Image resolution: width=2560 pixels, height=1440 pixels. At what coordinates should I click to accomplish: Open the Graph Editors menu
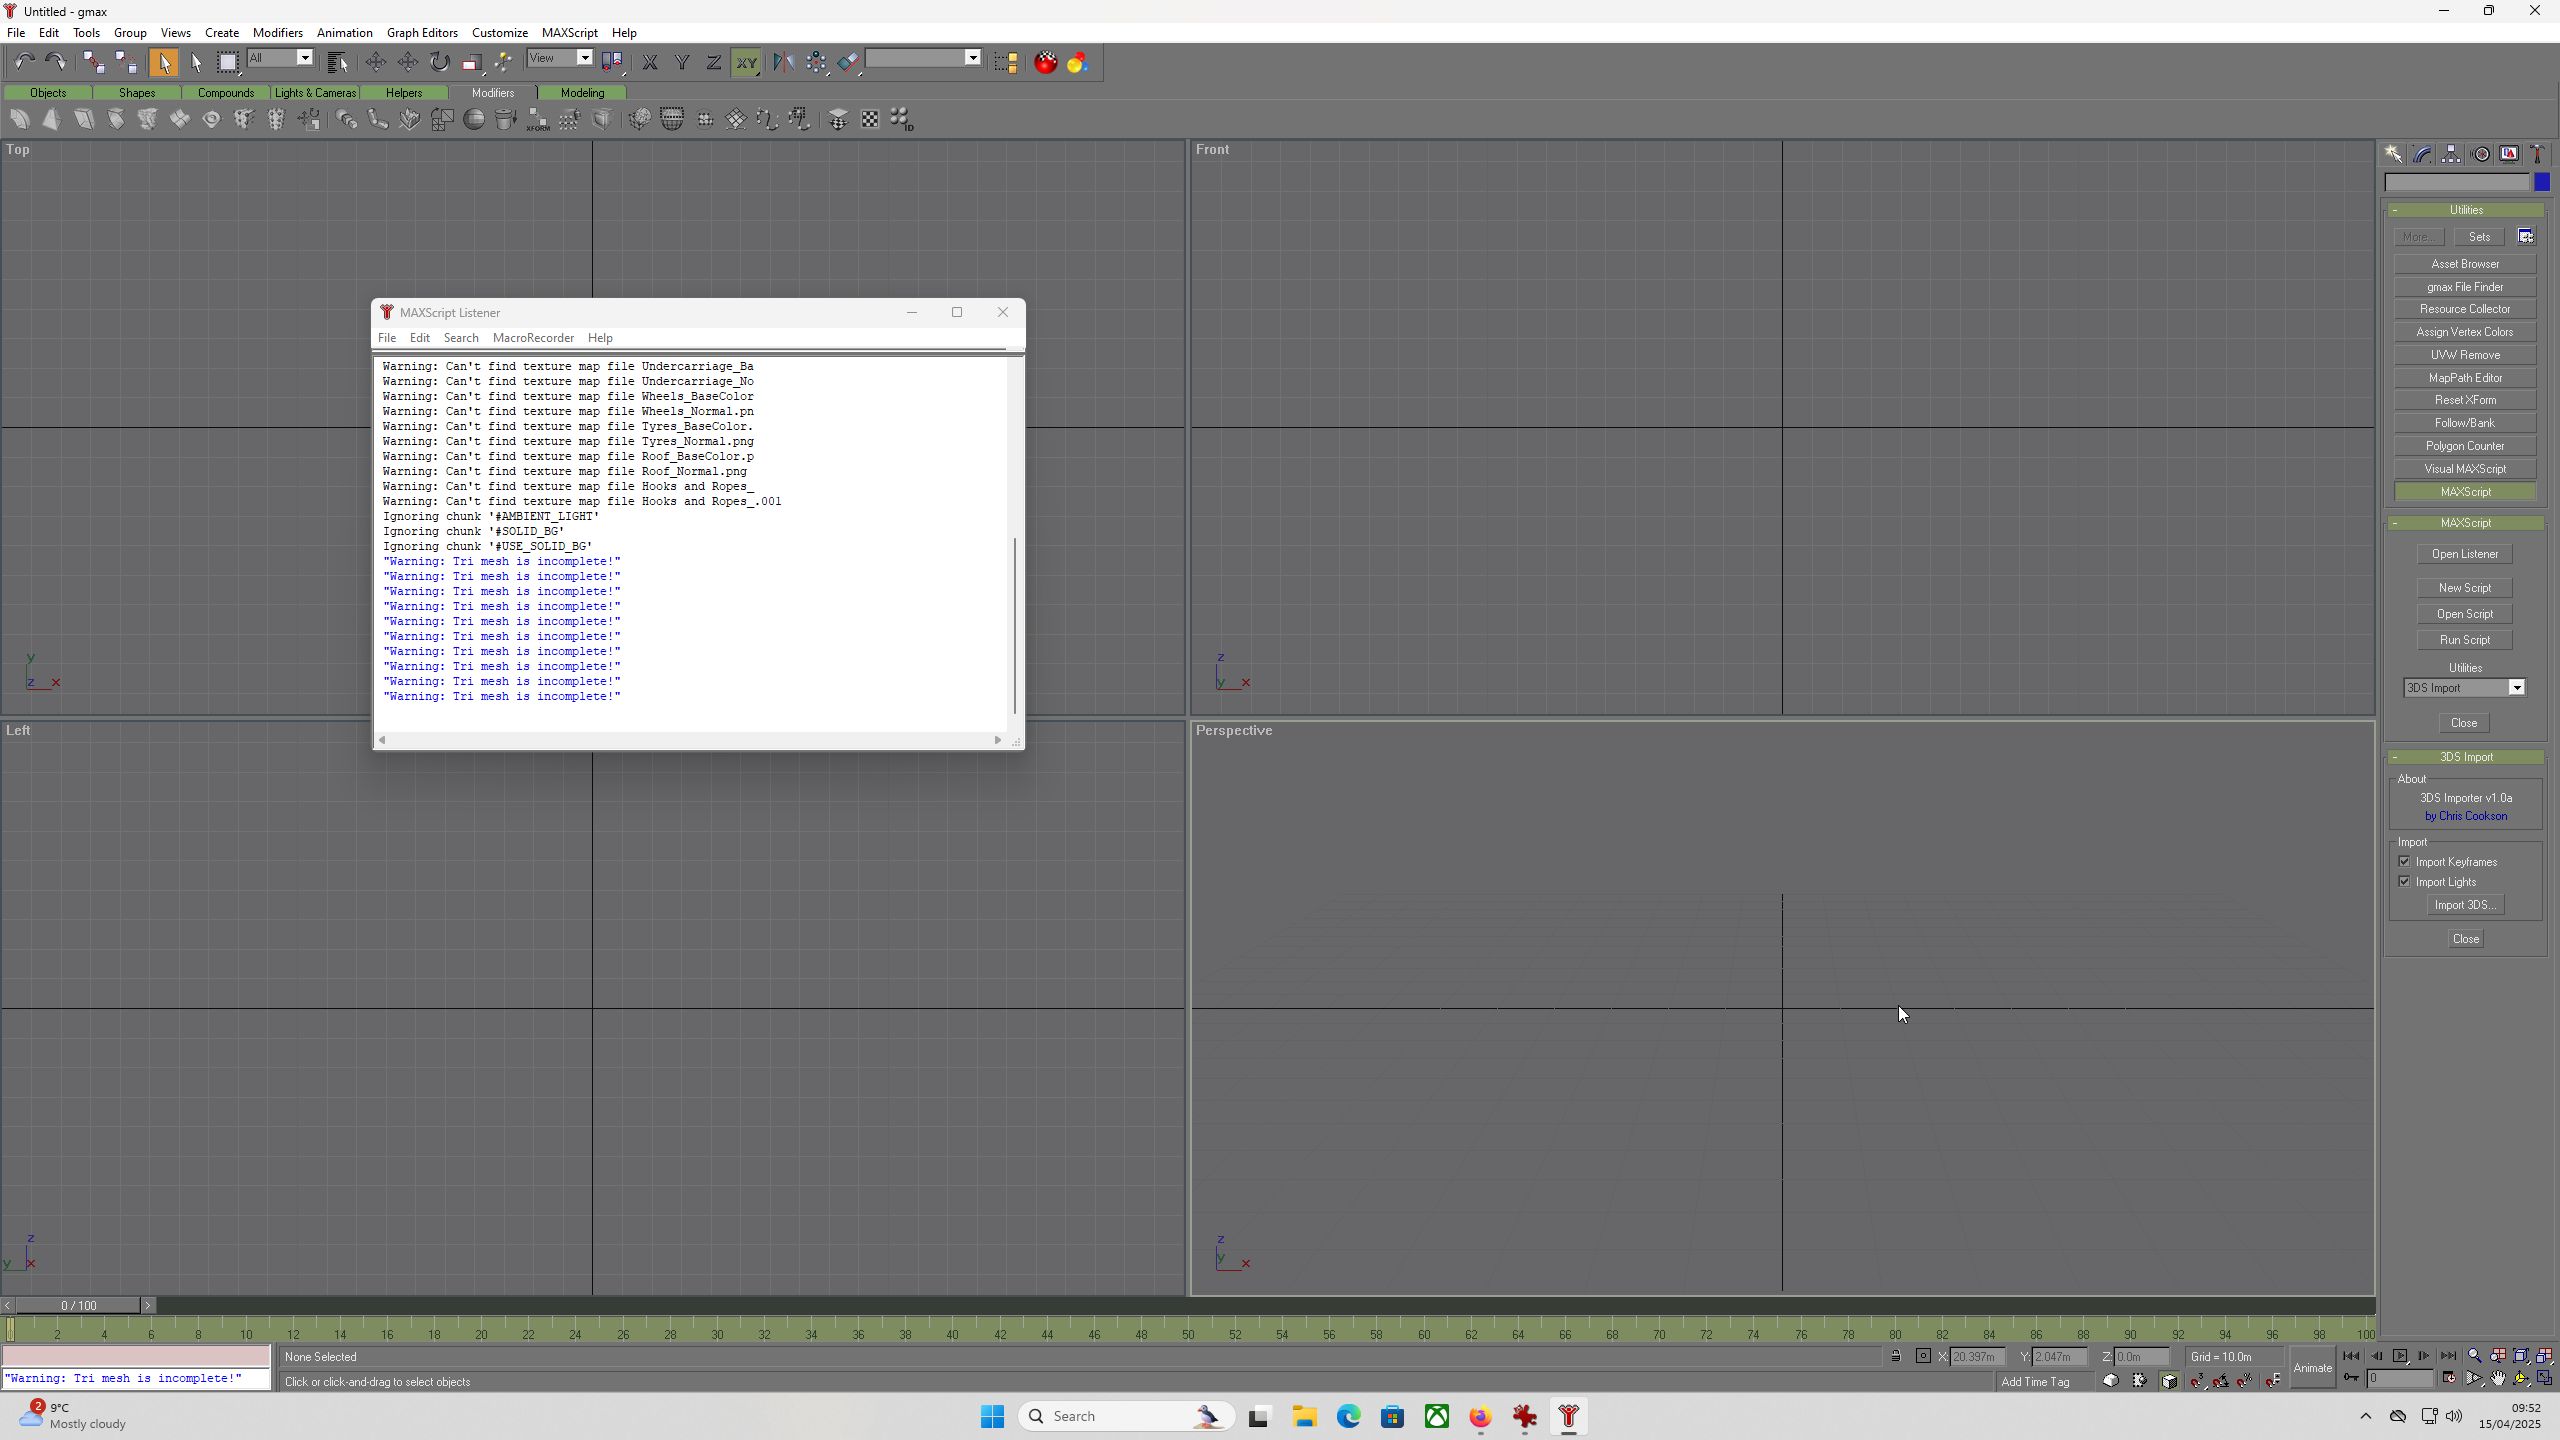pos(422,32)
